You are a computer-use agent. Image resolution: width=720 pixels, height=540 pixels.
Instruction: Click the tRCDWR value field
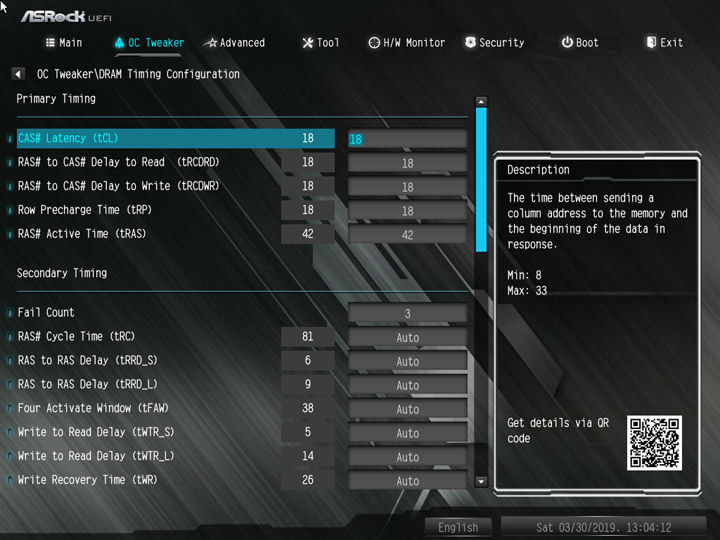pyautogui.click(x=407, y=187)
